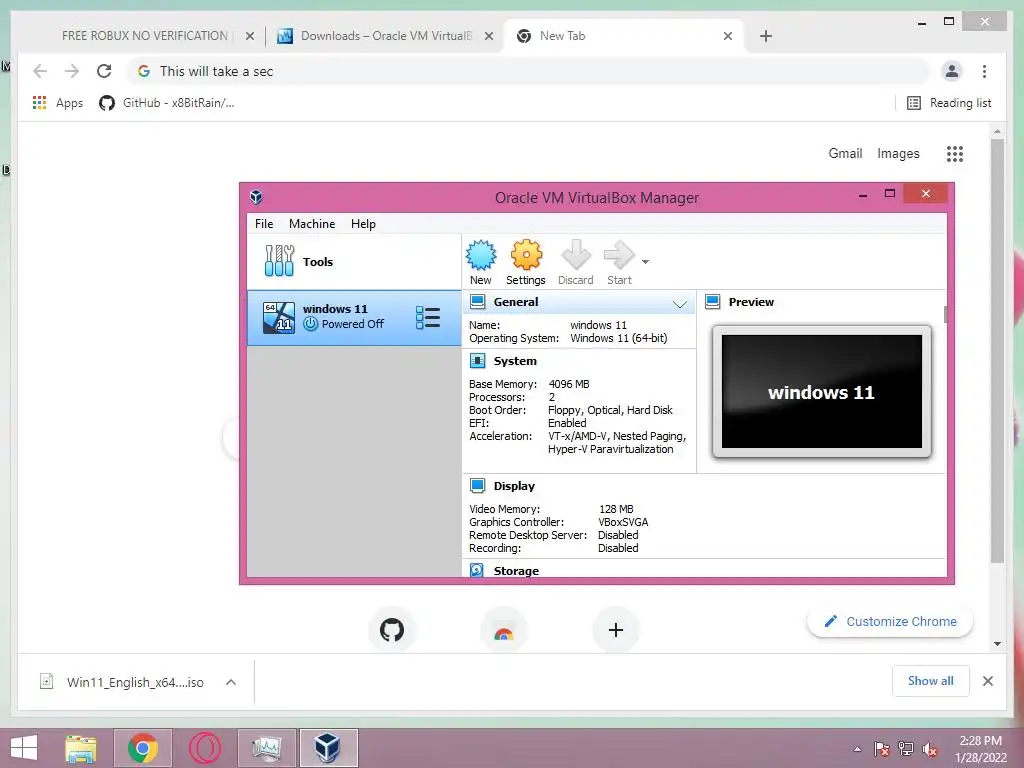Click the General section header icon
Viewport: 1024px width, 768px height.
477,302
